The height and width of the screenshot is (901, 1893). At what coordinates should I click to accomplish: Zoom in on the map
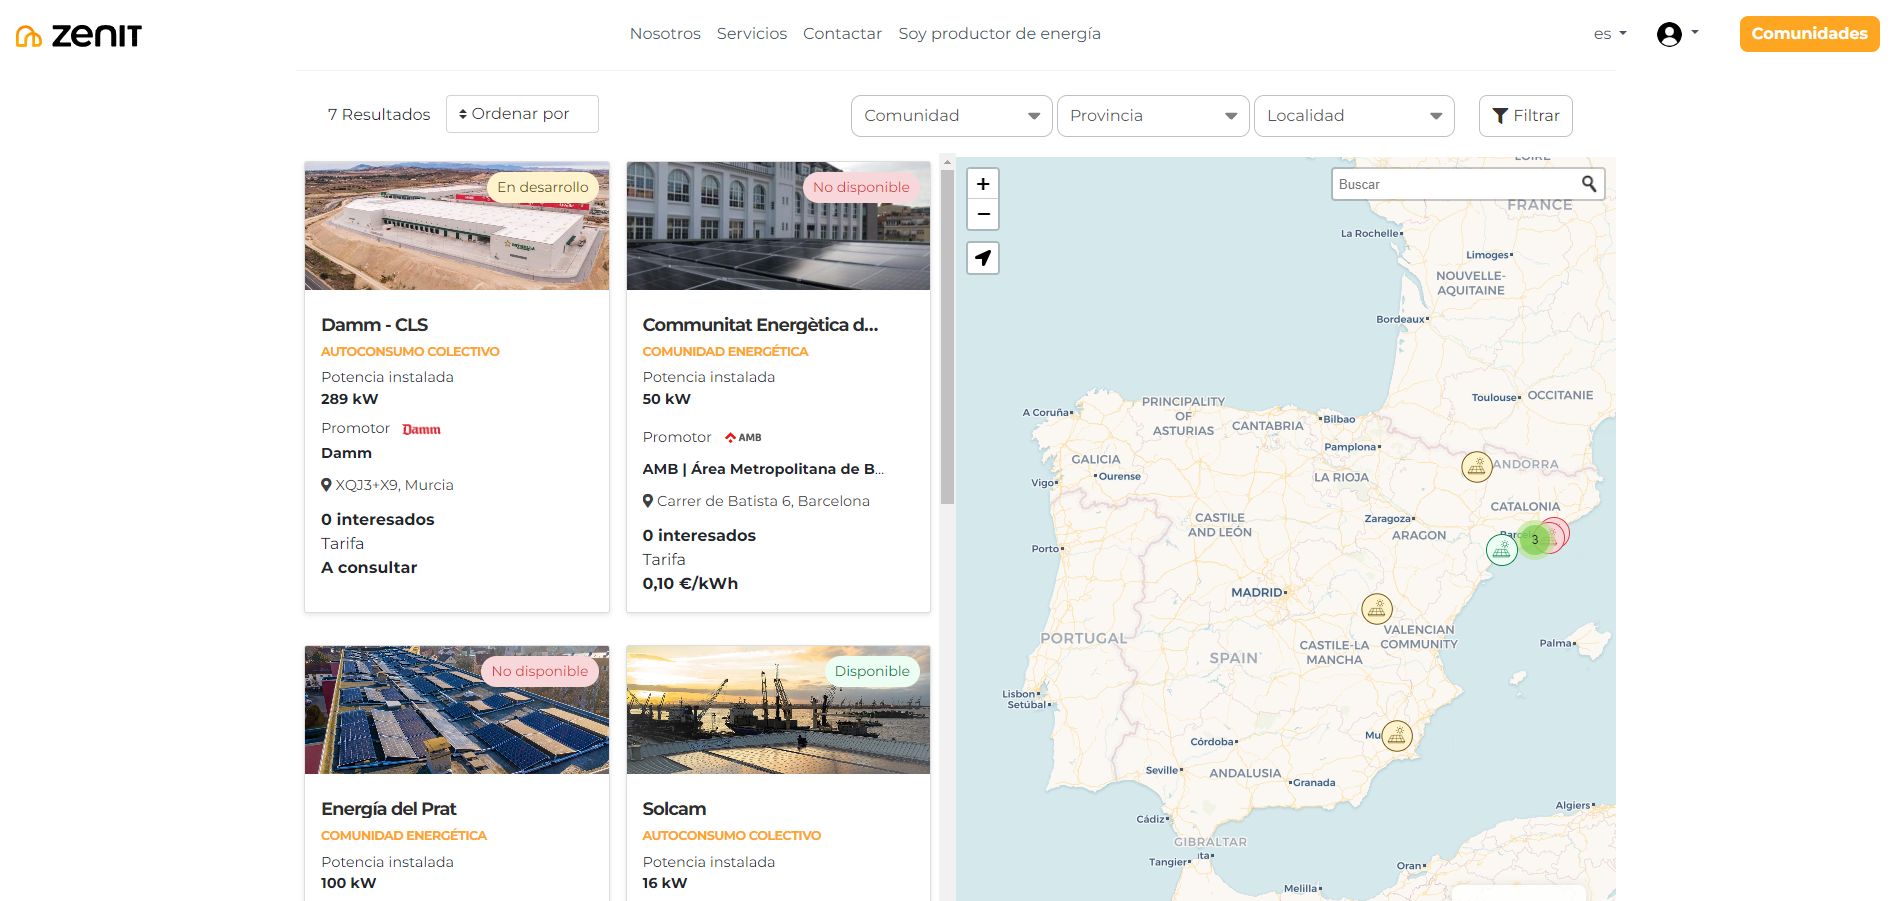[x=983, y=183]
